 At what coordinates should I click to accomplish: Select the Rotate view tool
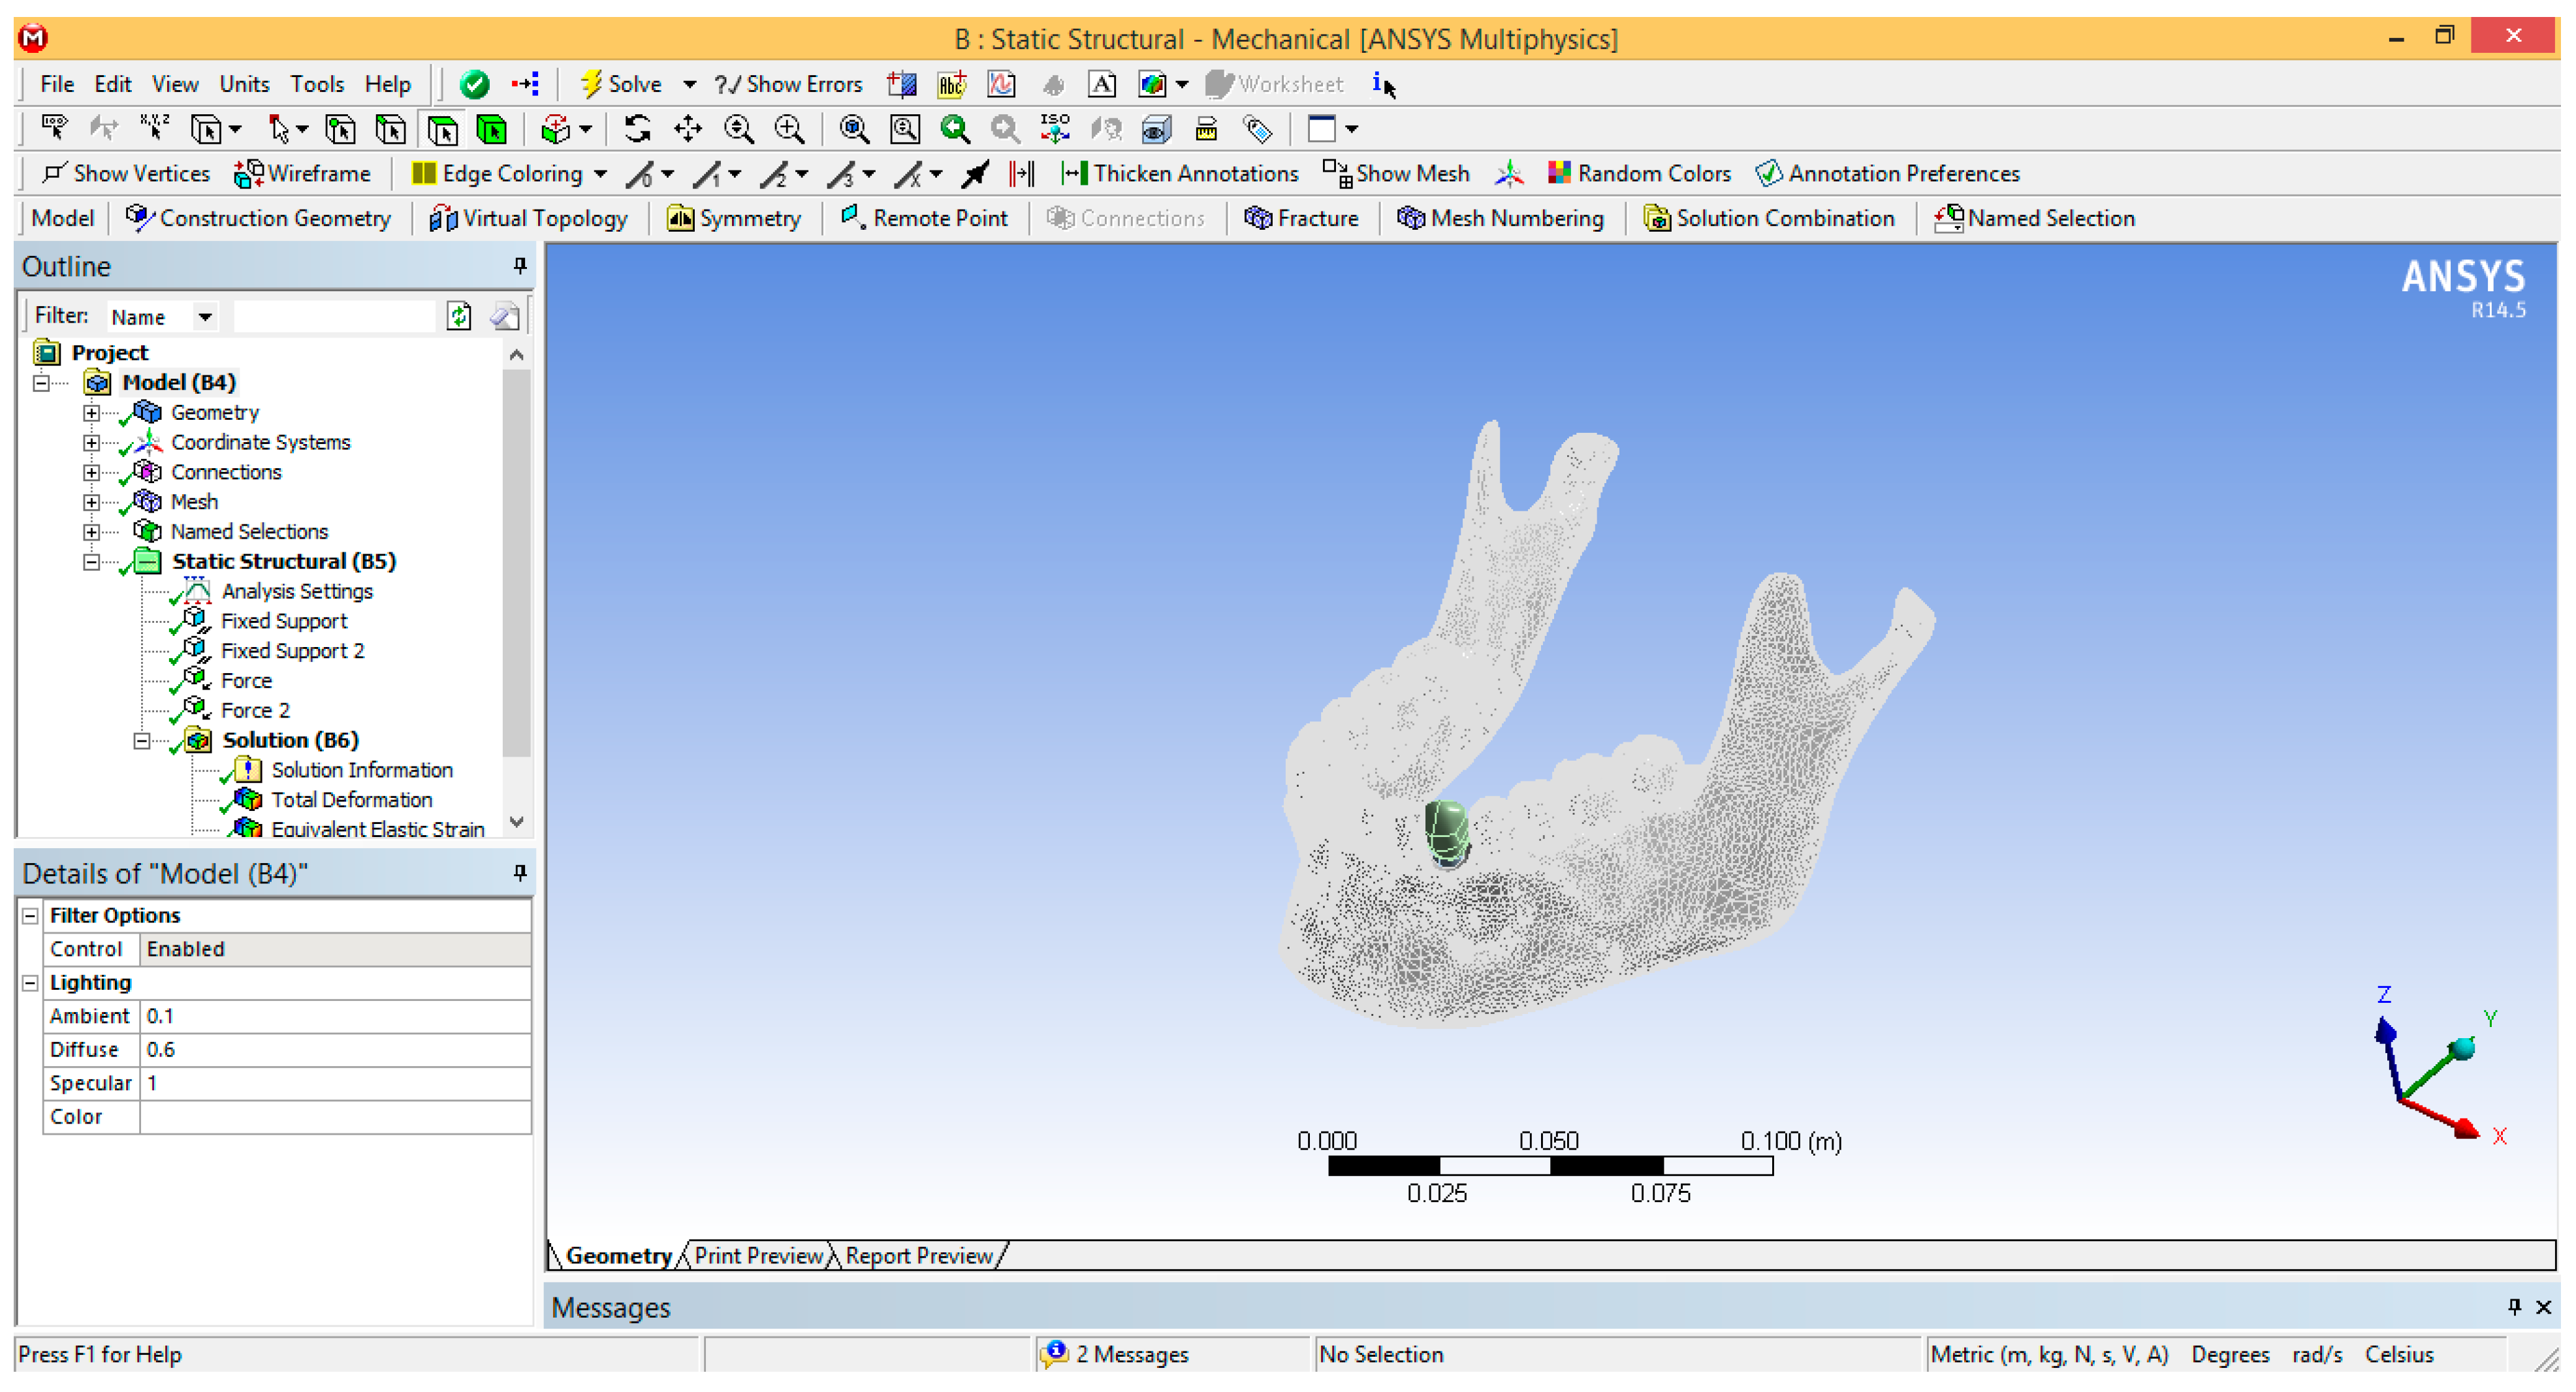637,129
